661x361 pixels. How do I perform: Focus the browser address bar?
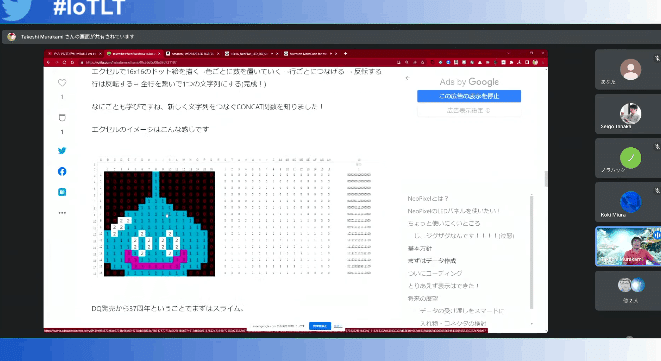tap(236, 62)
